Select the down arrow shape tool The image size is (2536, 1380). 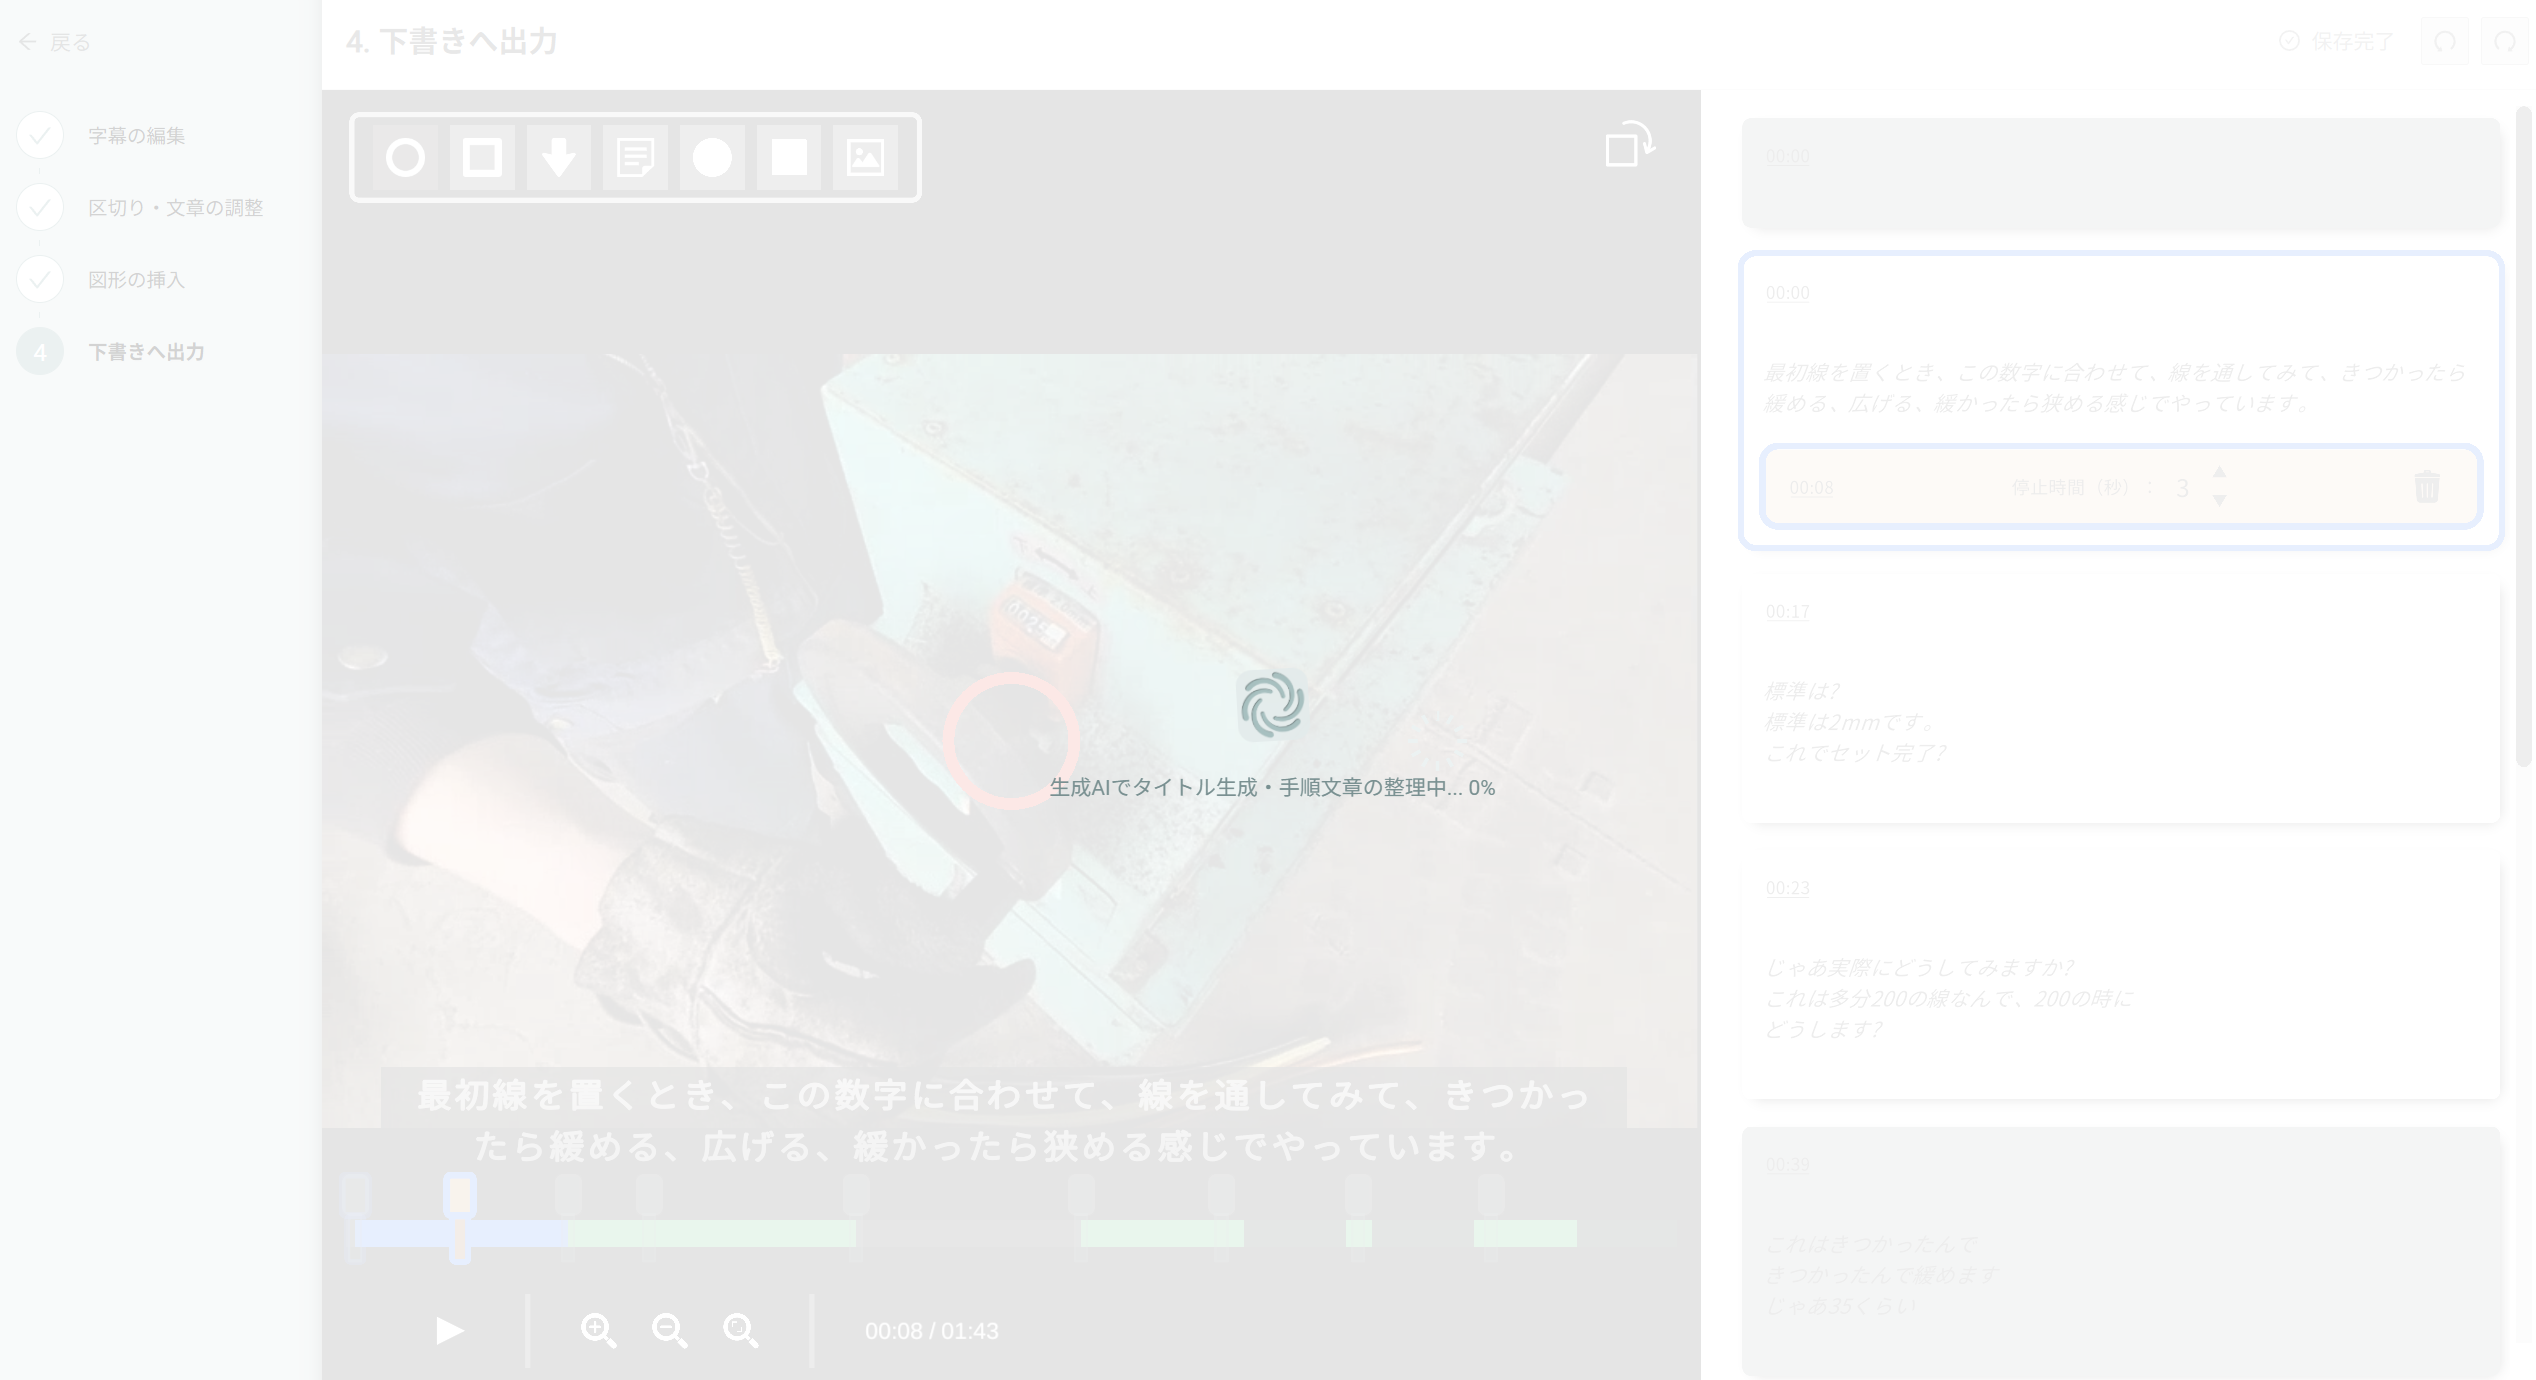pyautogui.click(x=559, y=158)
